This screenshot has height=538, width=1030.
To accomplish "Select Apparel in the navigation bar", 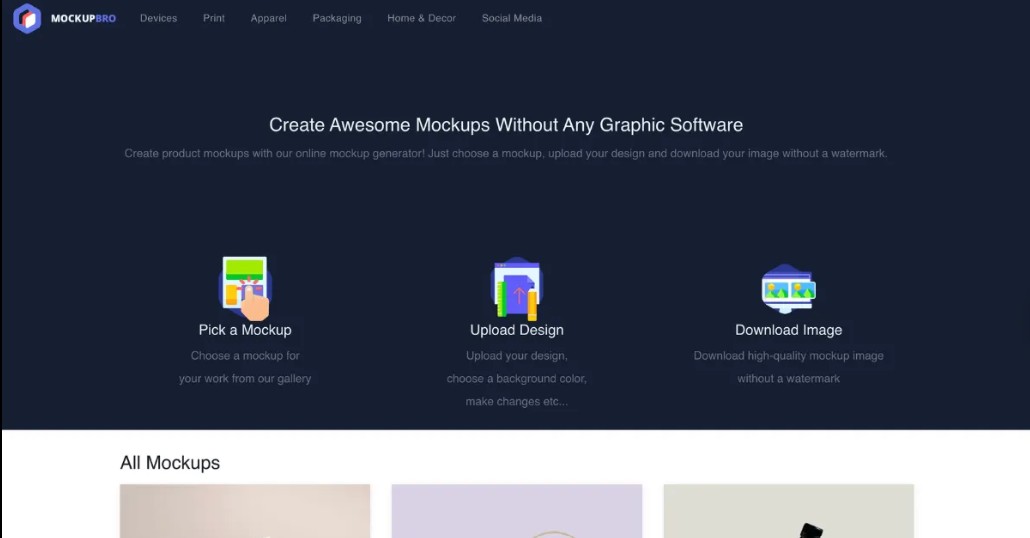I will tap(268, 18).
